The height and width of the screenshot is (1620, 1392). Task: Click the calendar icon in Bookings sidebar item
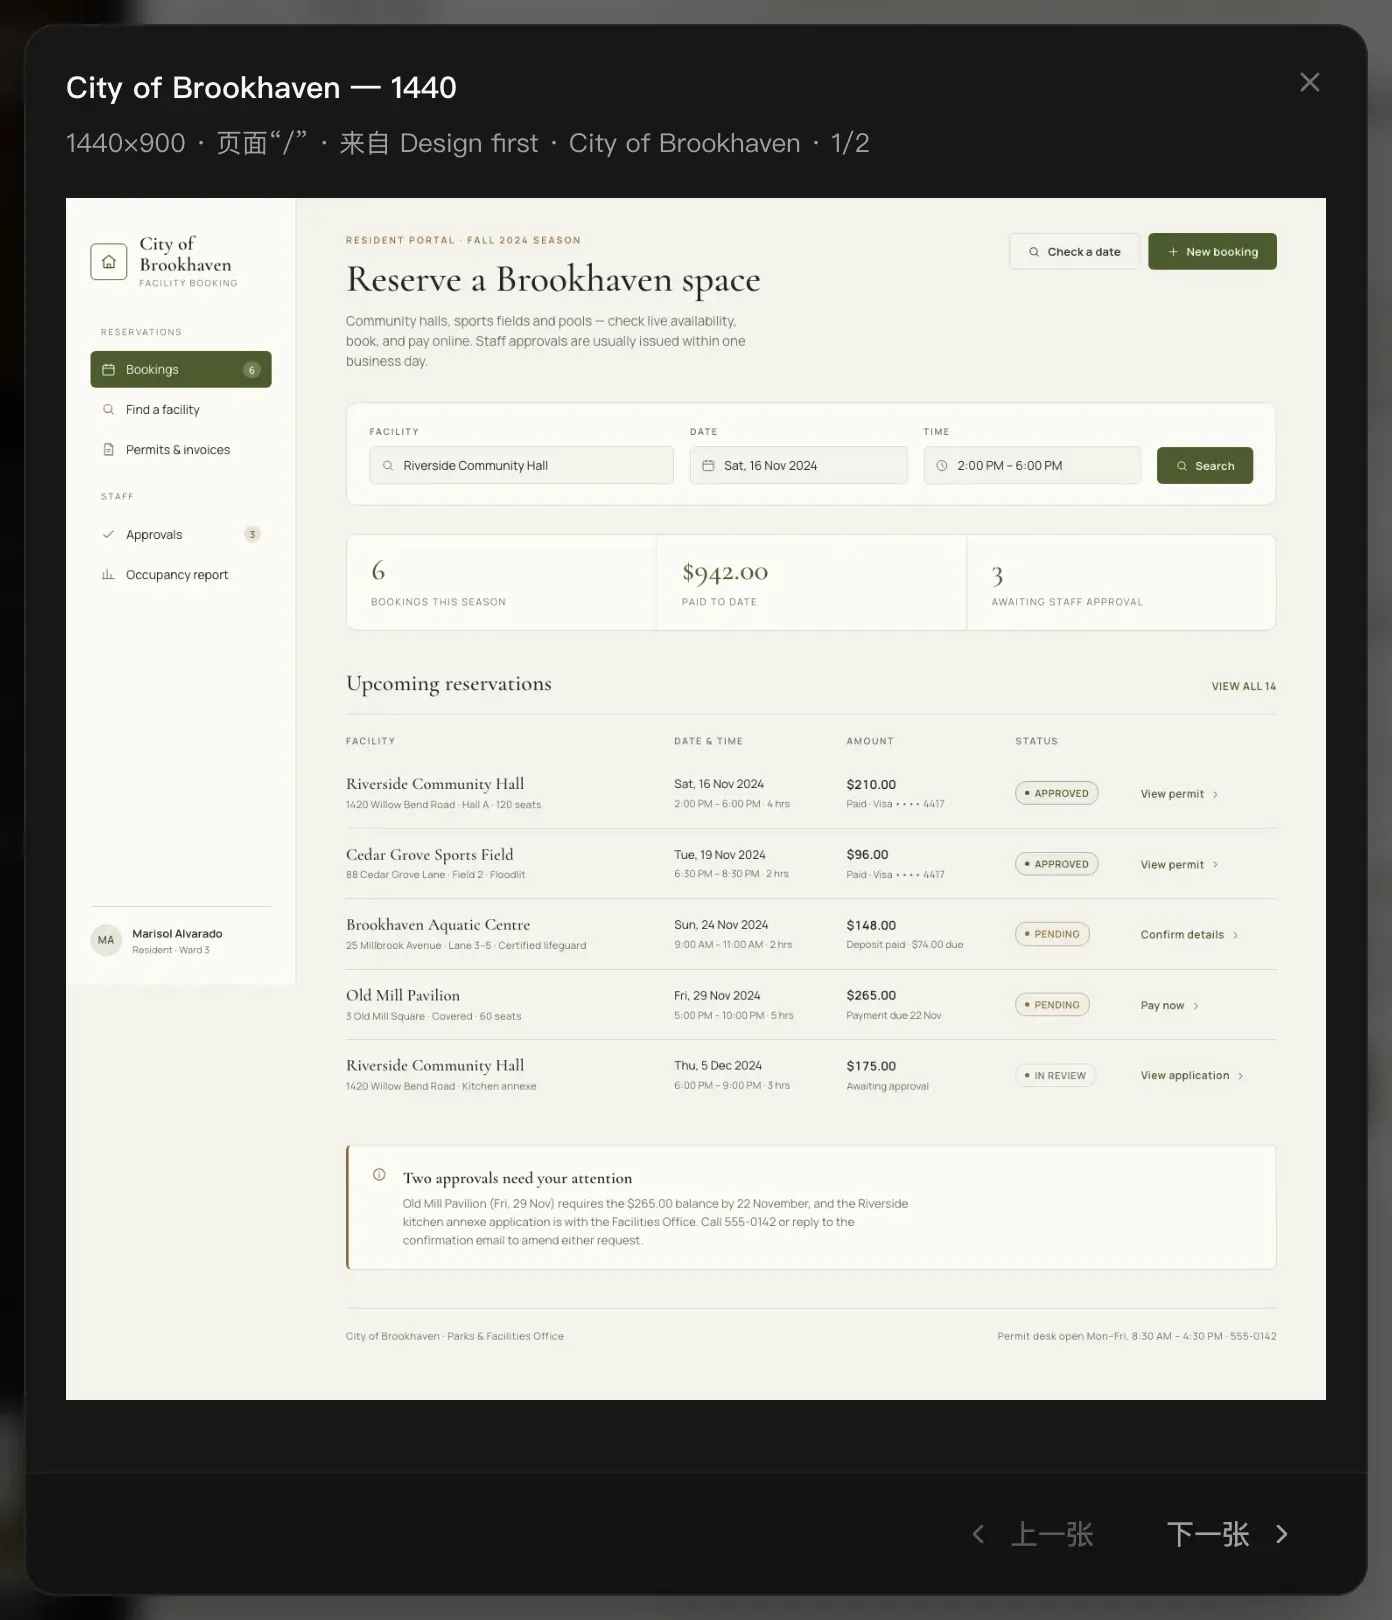tap(108, 369)
